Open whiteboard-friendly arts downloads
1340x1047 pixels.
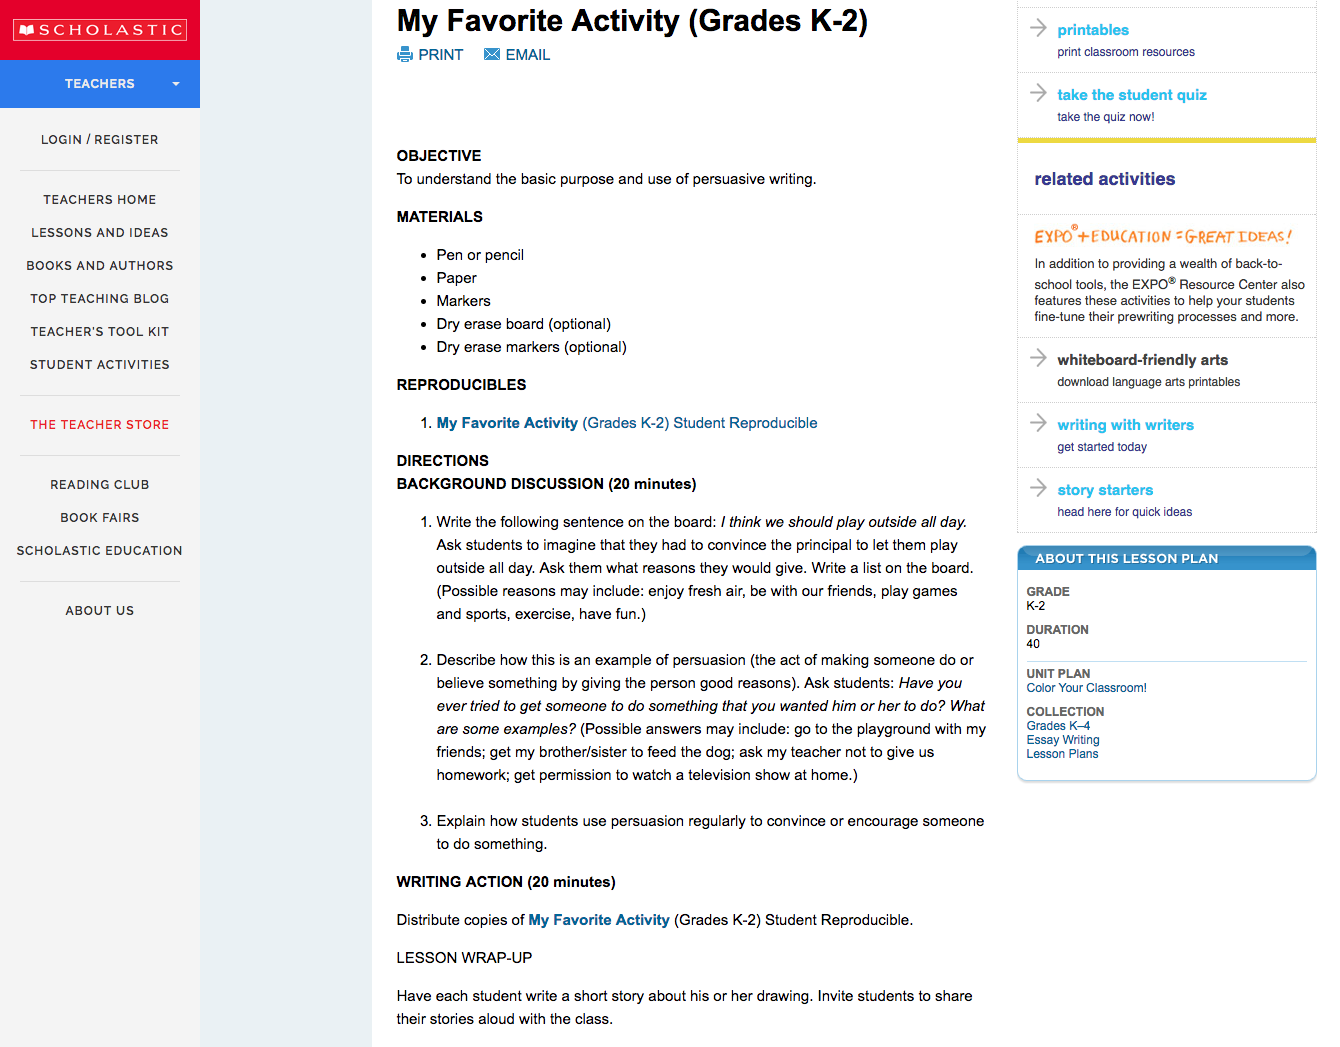(x=1142, y=359)
